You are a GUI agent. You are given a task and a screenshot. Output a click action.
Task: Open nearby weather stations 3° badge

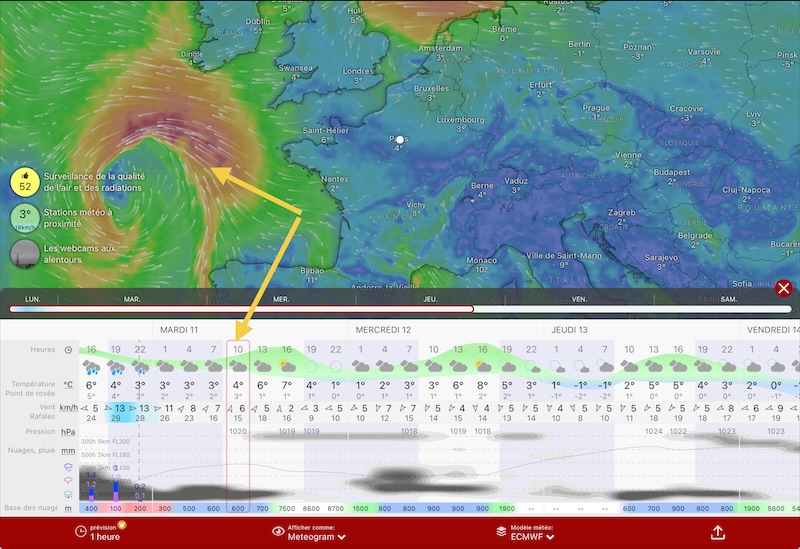tap(25, 218)
